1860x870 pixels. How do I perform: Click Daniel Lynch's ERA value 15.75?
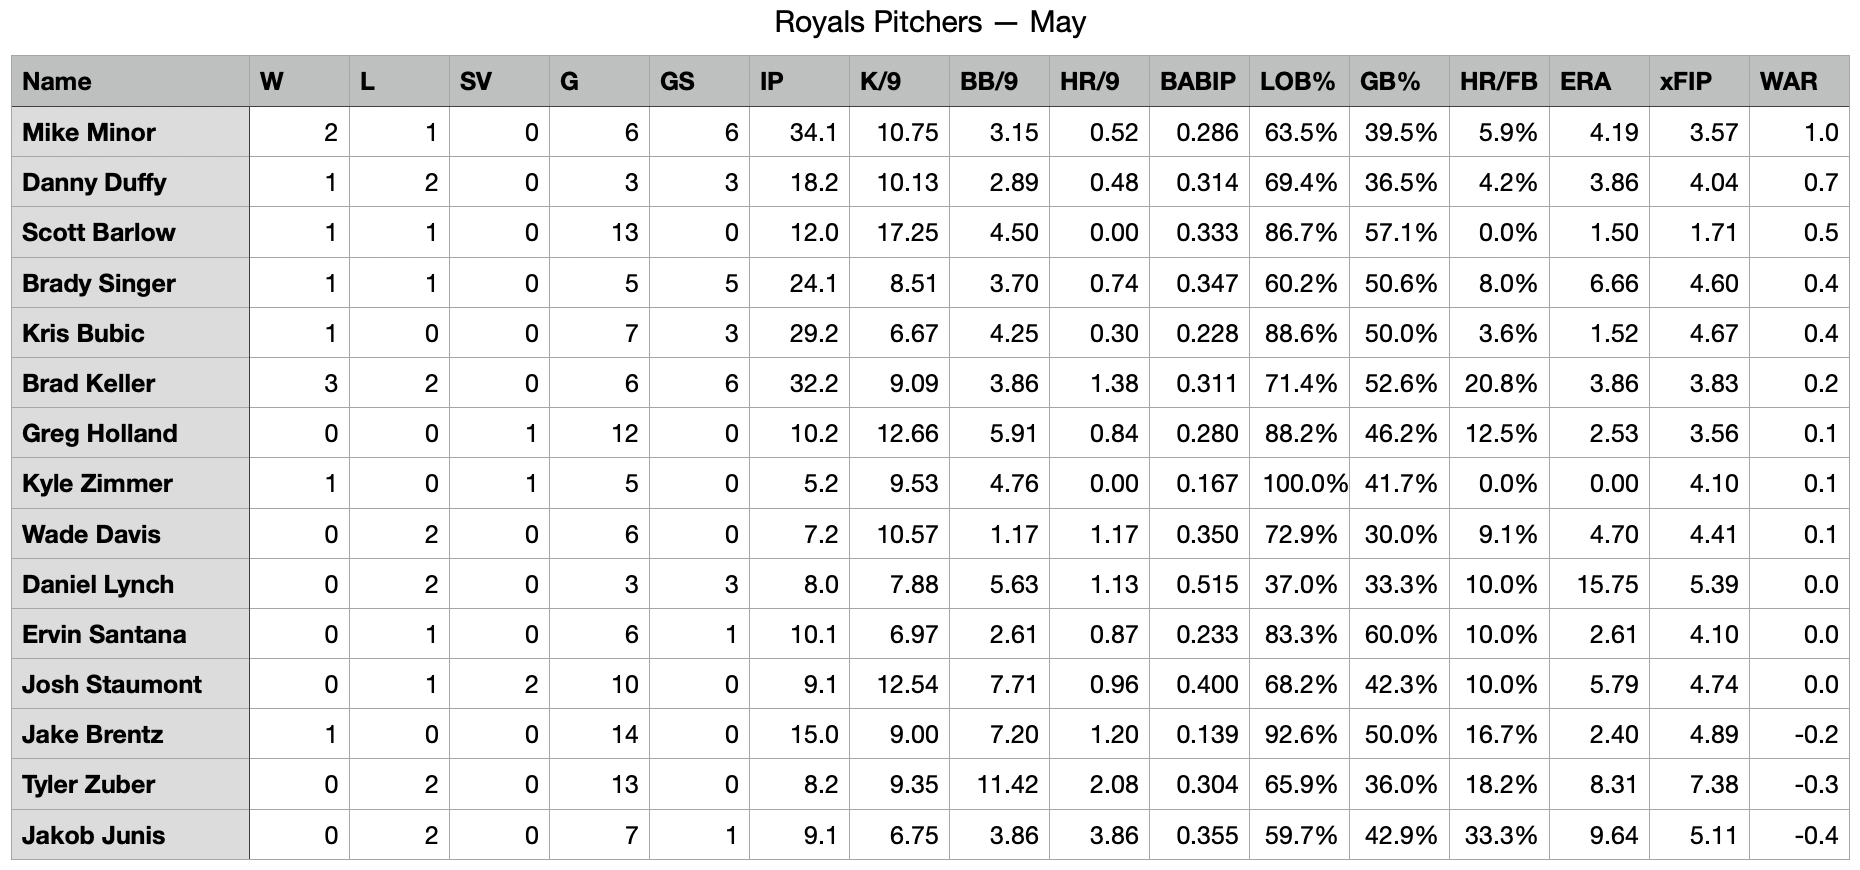point(1606,584)
